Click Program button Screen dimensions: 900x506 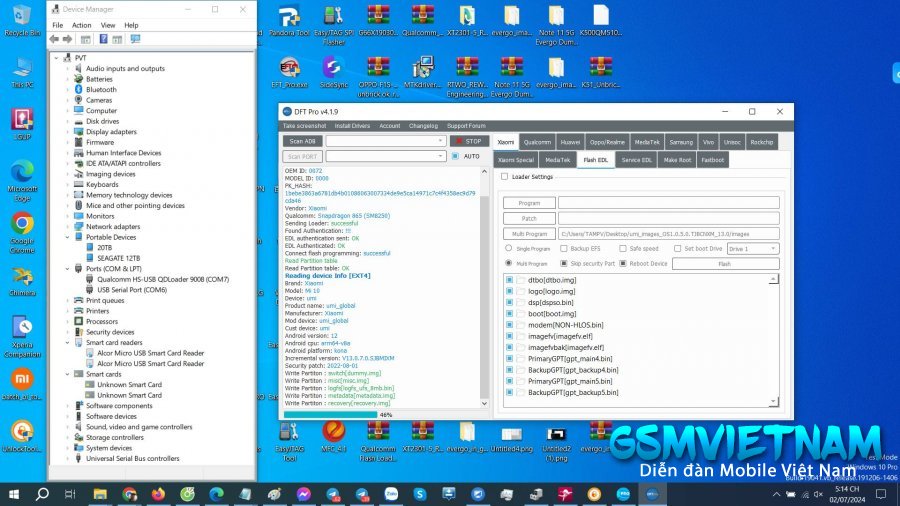point(529,203)
